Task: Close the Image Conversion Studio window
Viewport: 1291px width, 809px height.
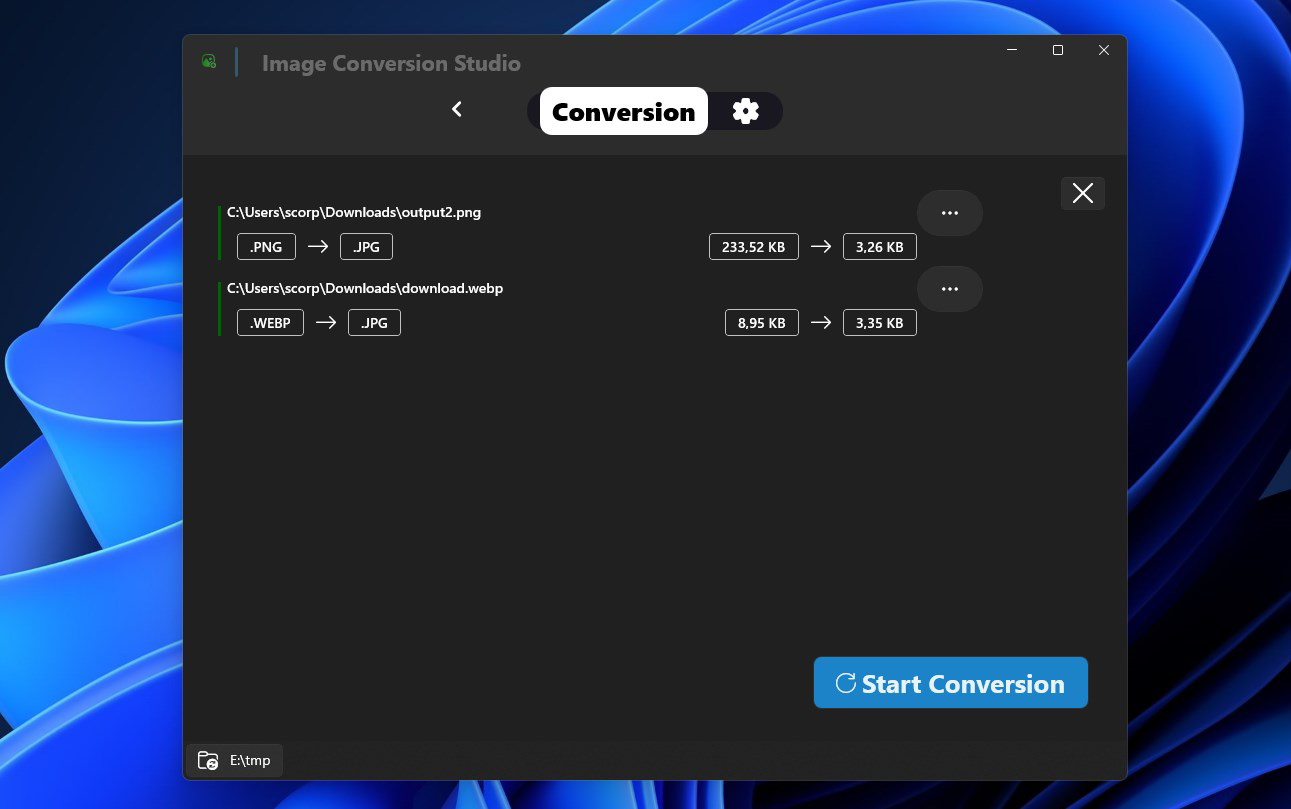Action: (x=1104, y=50)
